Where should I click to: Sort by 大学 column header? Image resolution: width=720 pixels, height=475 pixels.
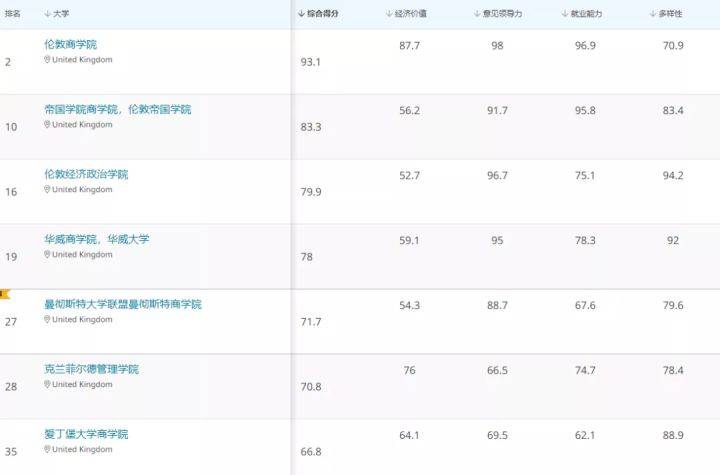[x=56, y=14]
